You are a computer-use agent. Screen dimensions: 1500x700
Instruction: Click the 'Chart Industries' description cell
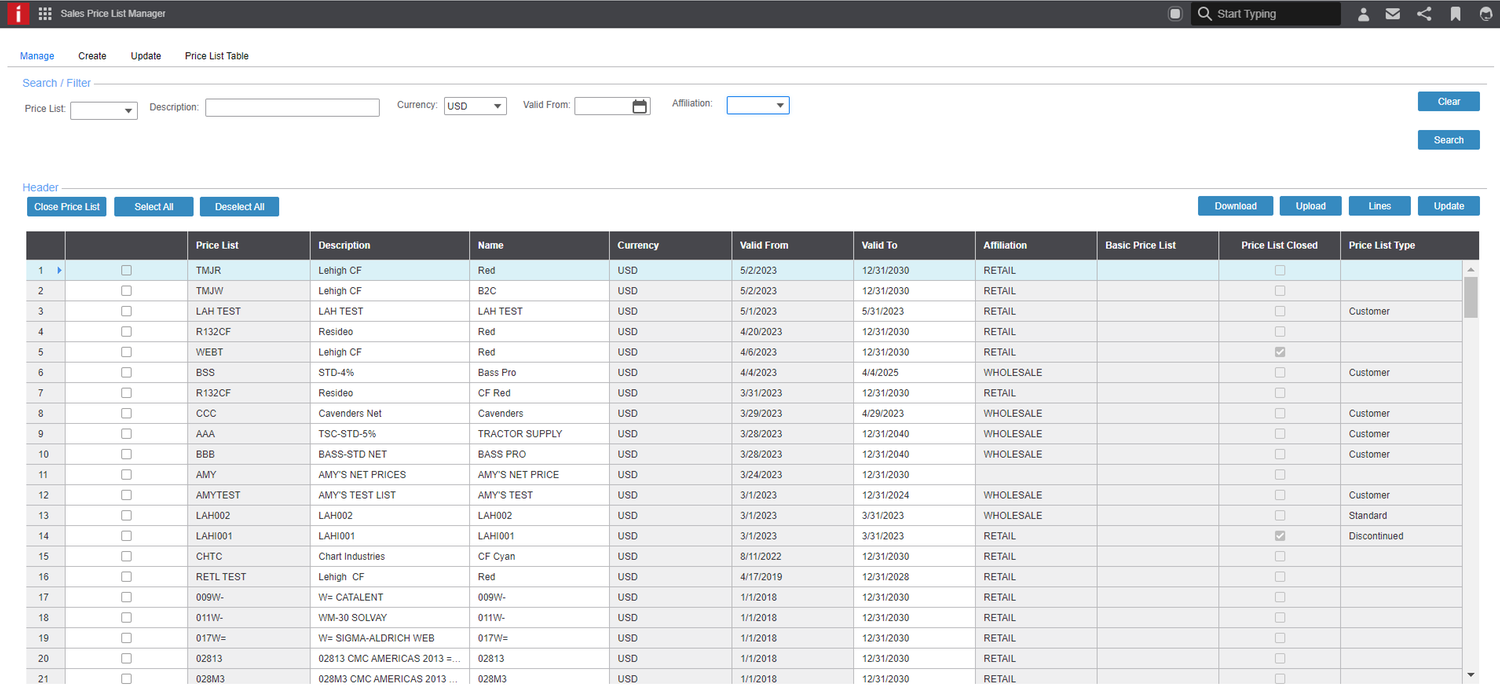pyautogui.click(x=390, y=556)
